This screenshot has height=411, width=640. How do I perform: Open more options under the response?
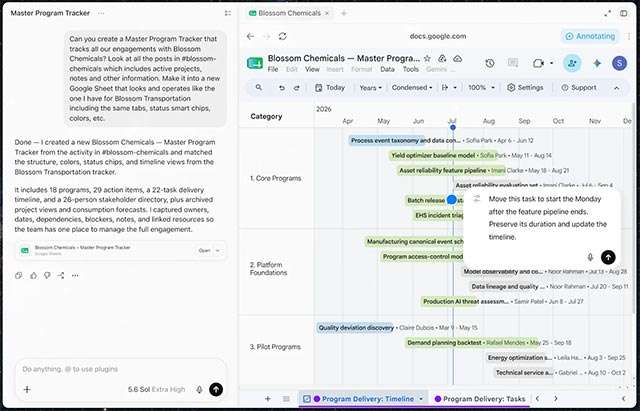point(75,275)
